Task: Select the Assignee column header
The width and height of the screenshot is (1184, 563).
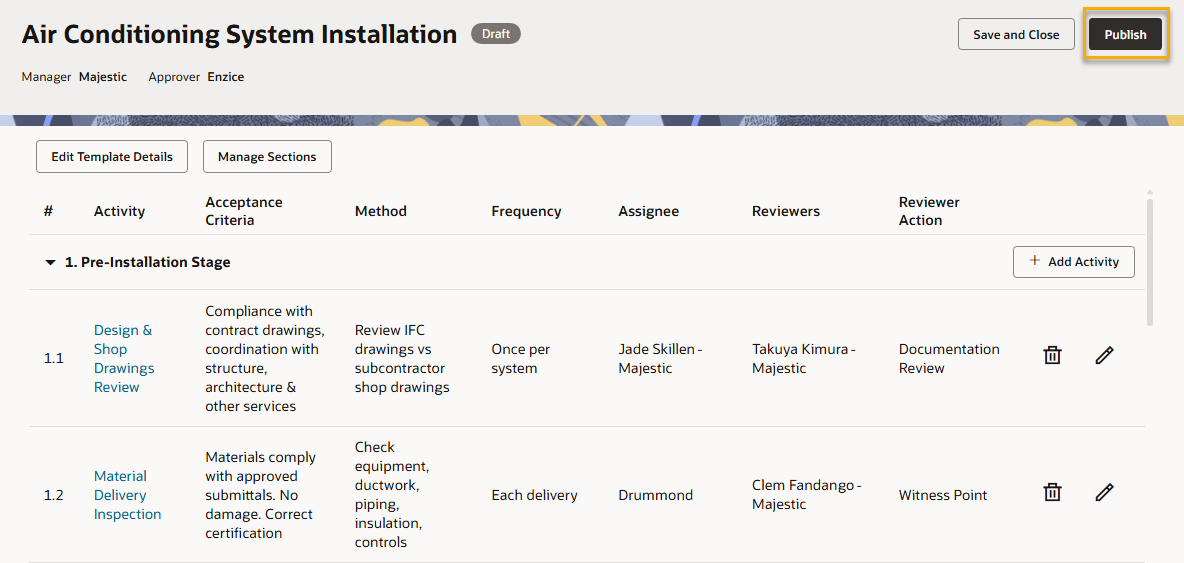Action: (648, 211)
